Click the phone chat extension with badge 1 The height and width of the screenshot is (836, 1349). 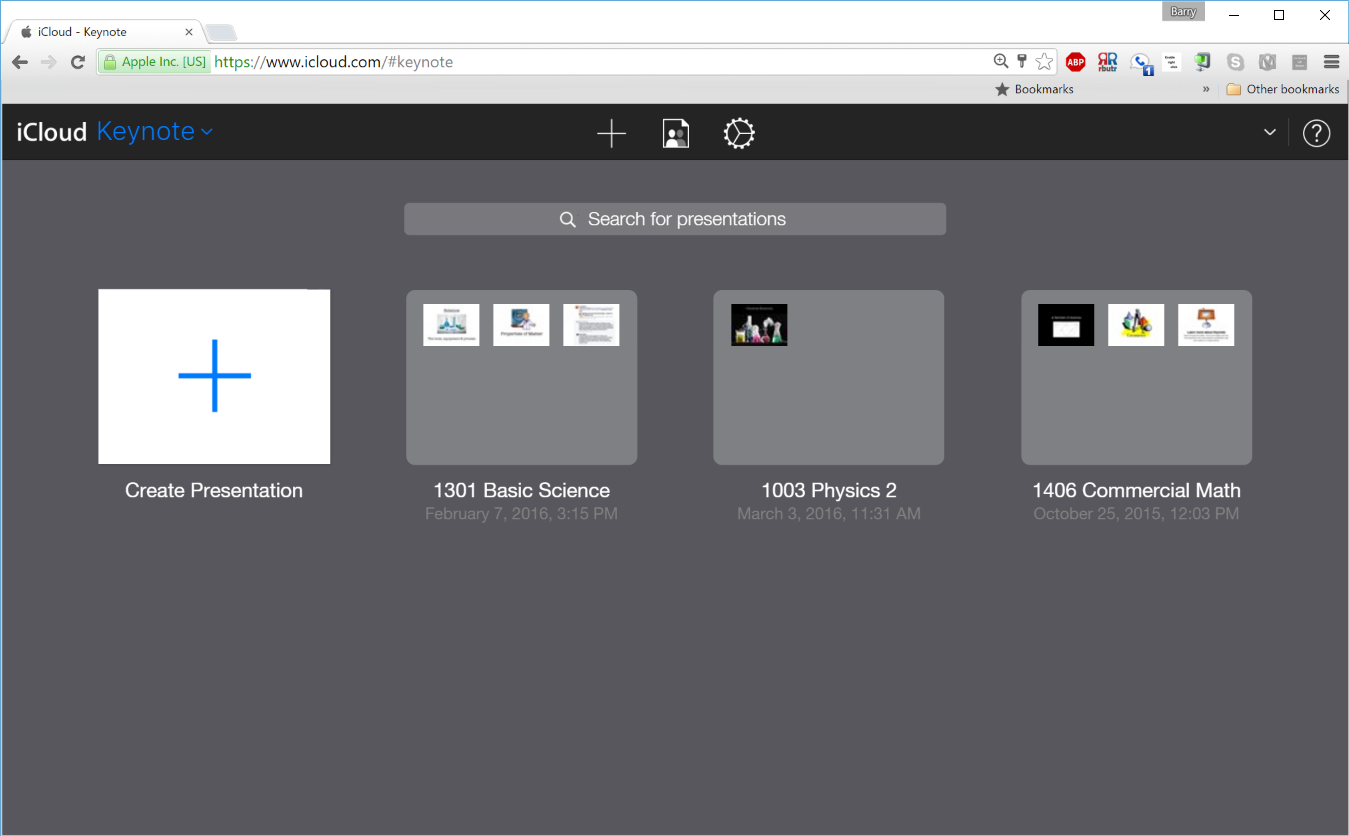(x=1141, y=63)
